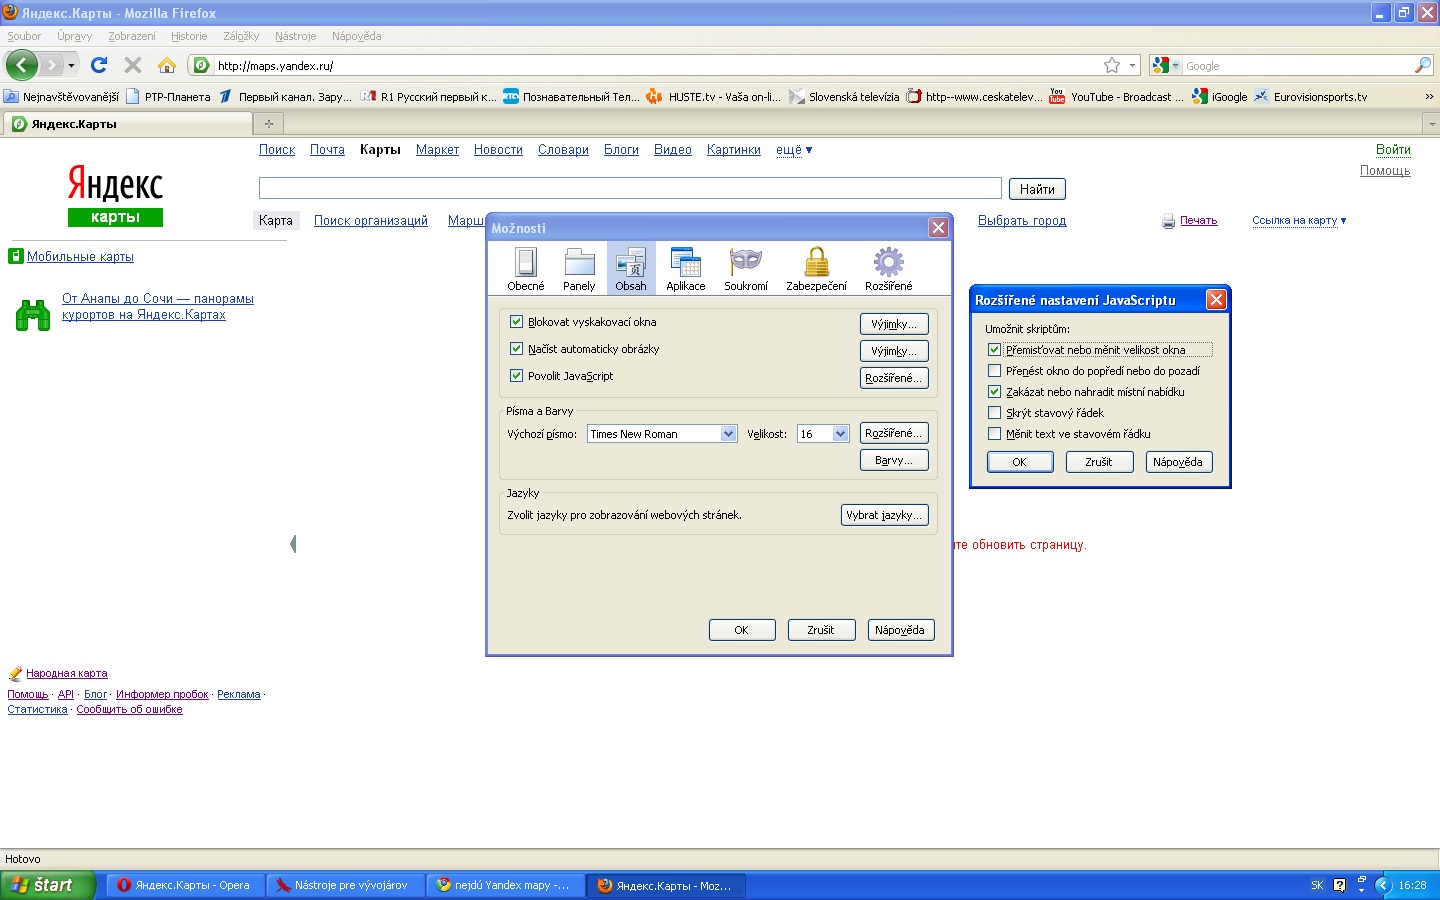Open the Soukromí options panel
Image resolution: width=1440 pixels, height=900 pixels.
coord(746,269)
